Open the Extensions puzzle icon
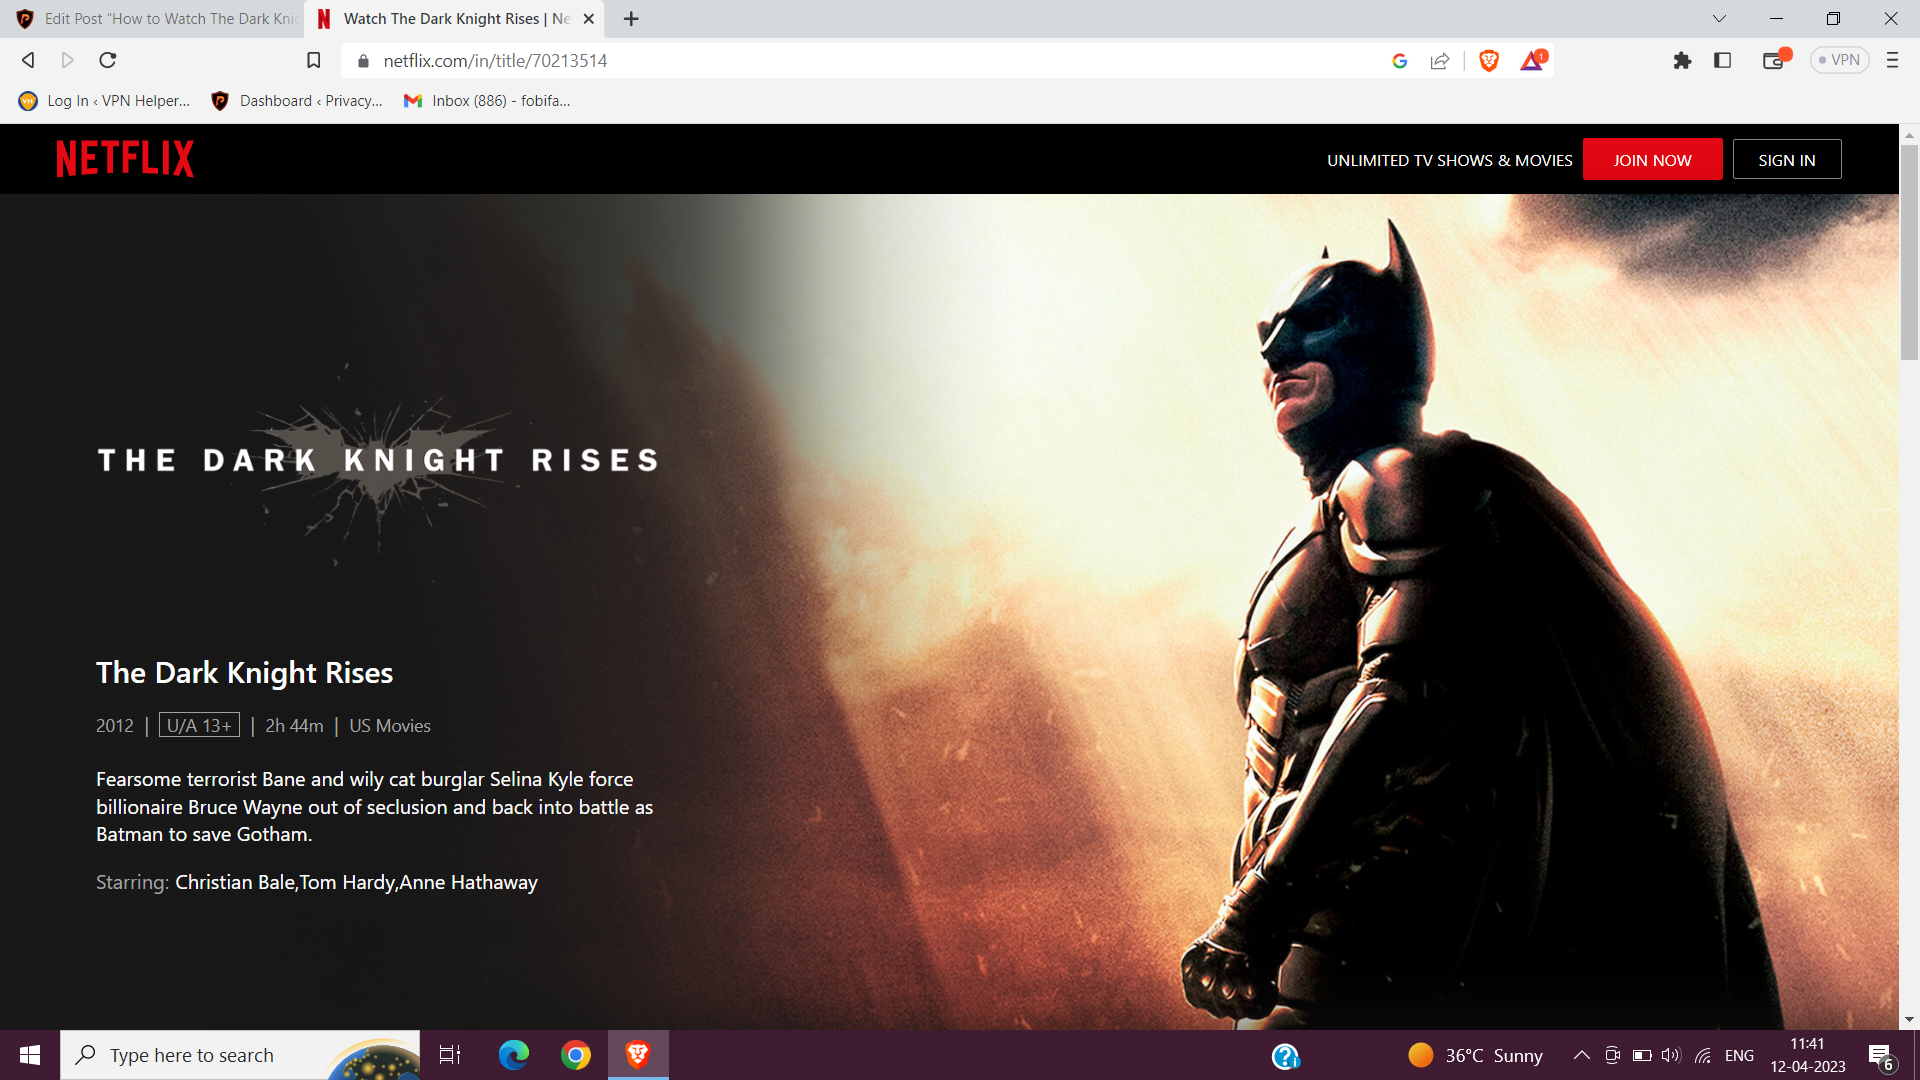The width and height of the screenshot is (1920, 1080). [1682, 60]
